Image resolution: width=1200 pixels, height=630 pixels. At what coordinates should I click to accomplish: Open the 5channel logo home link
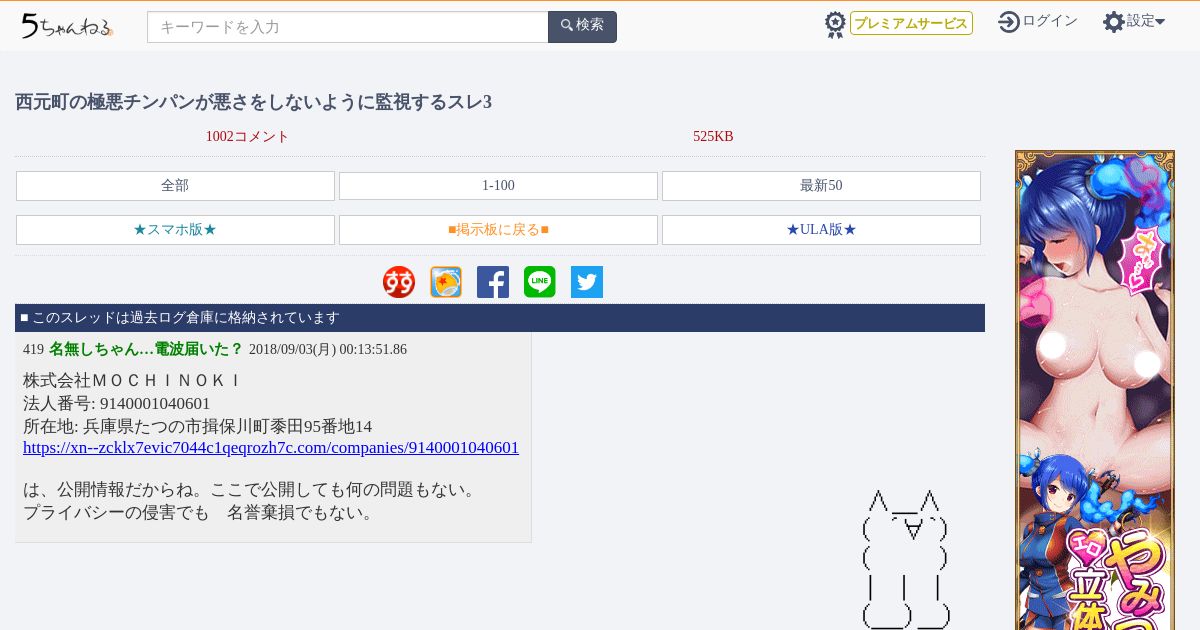pos(66,26)
